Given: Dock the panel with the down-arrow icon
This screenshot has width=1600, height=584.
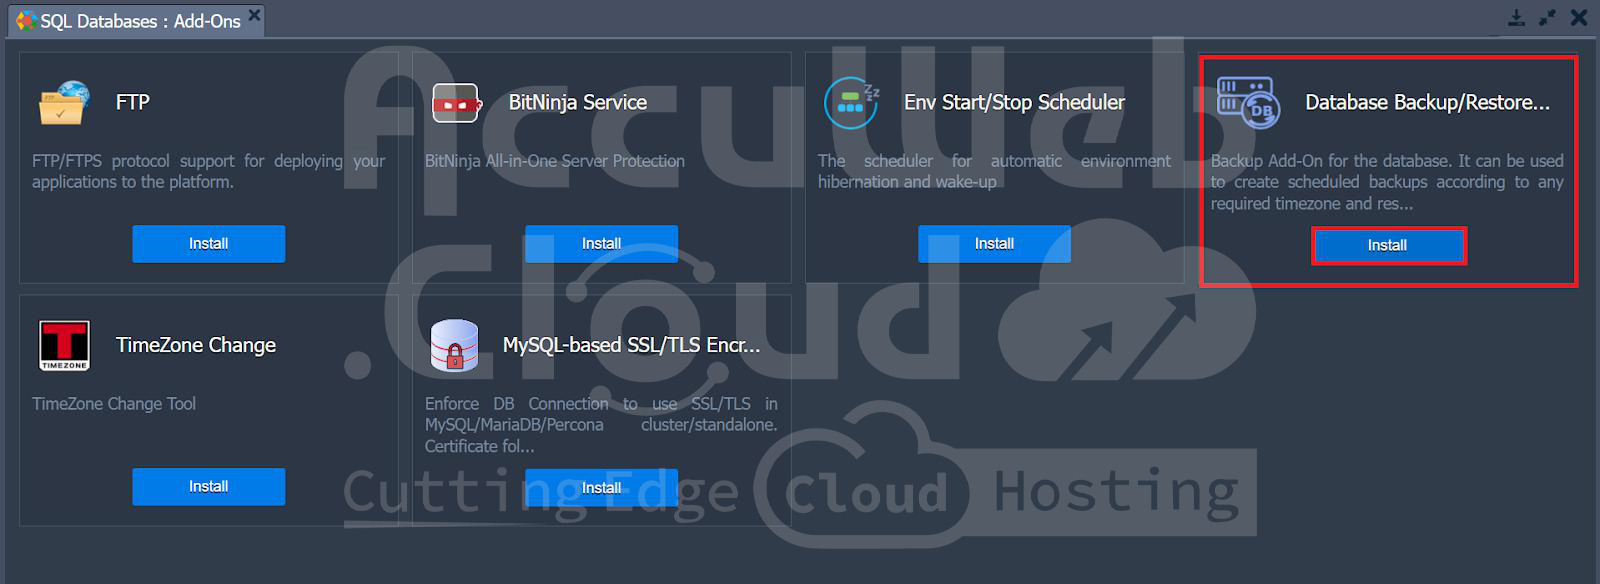Looking at the screenshot, I should pos(1516,18).
